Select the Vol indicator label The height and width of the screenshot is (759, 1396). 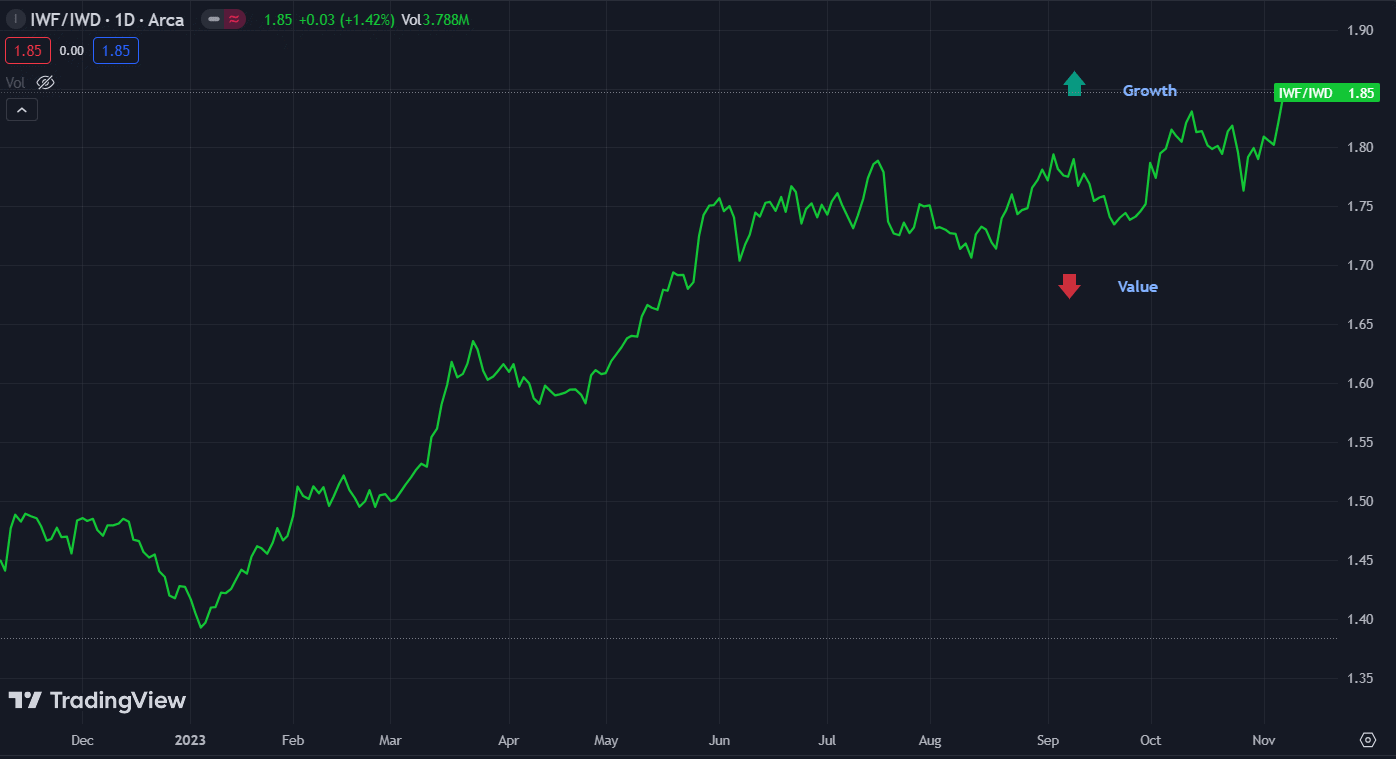pos(16,83)
